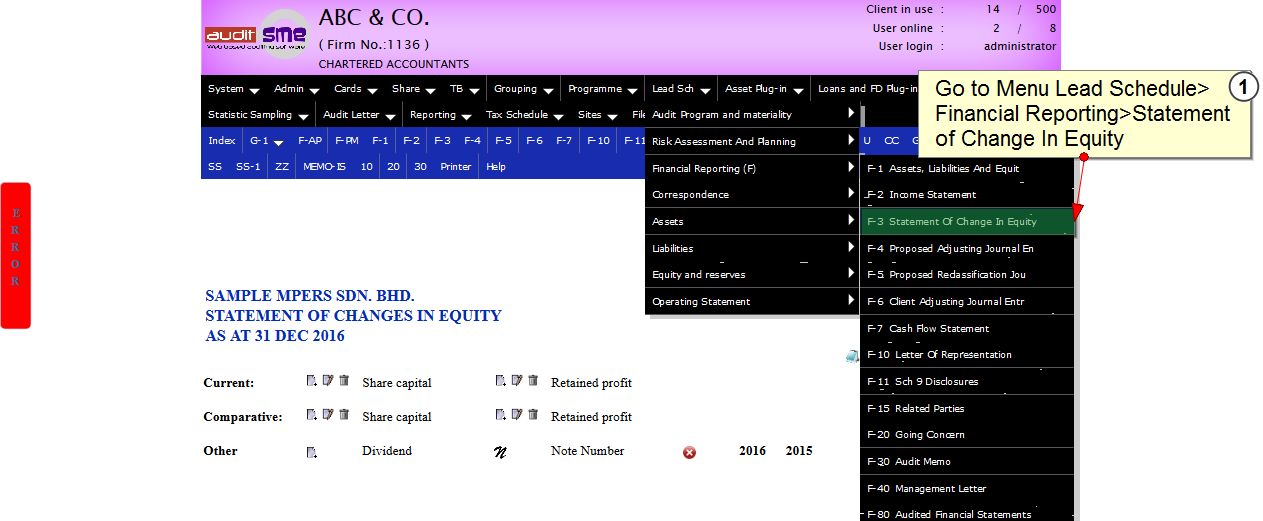Expand the Assets submenu
The image size is (1263, 521).
pyautogui.click(x=752, y=221)
